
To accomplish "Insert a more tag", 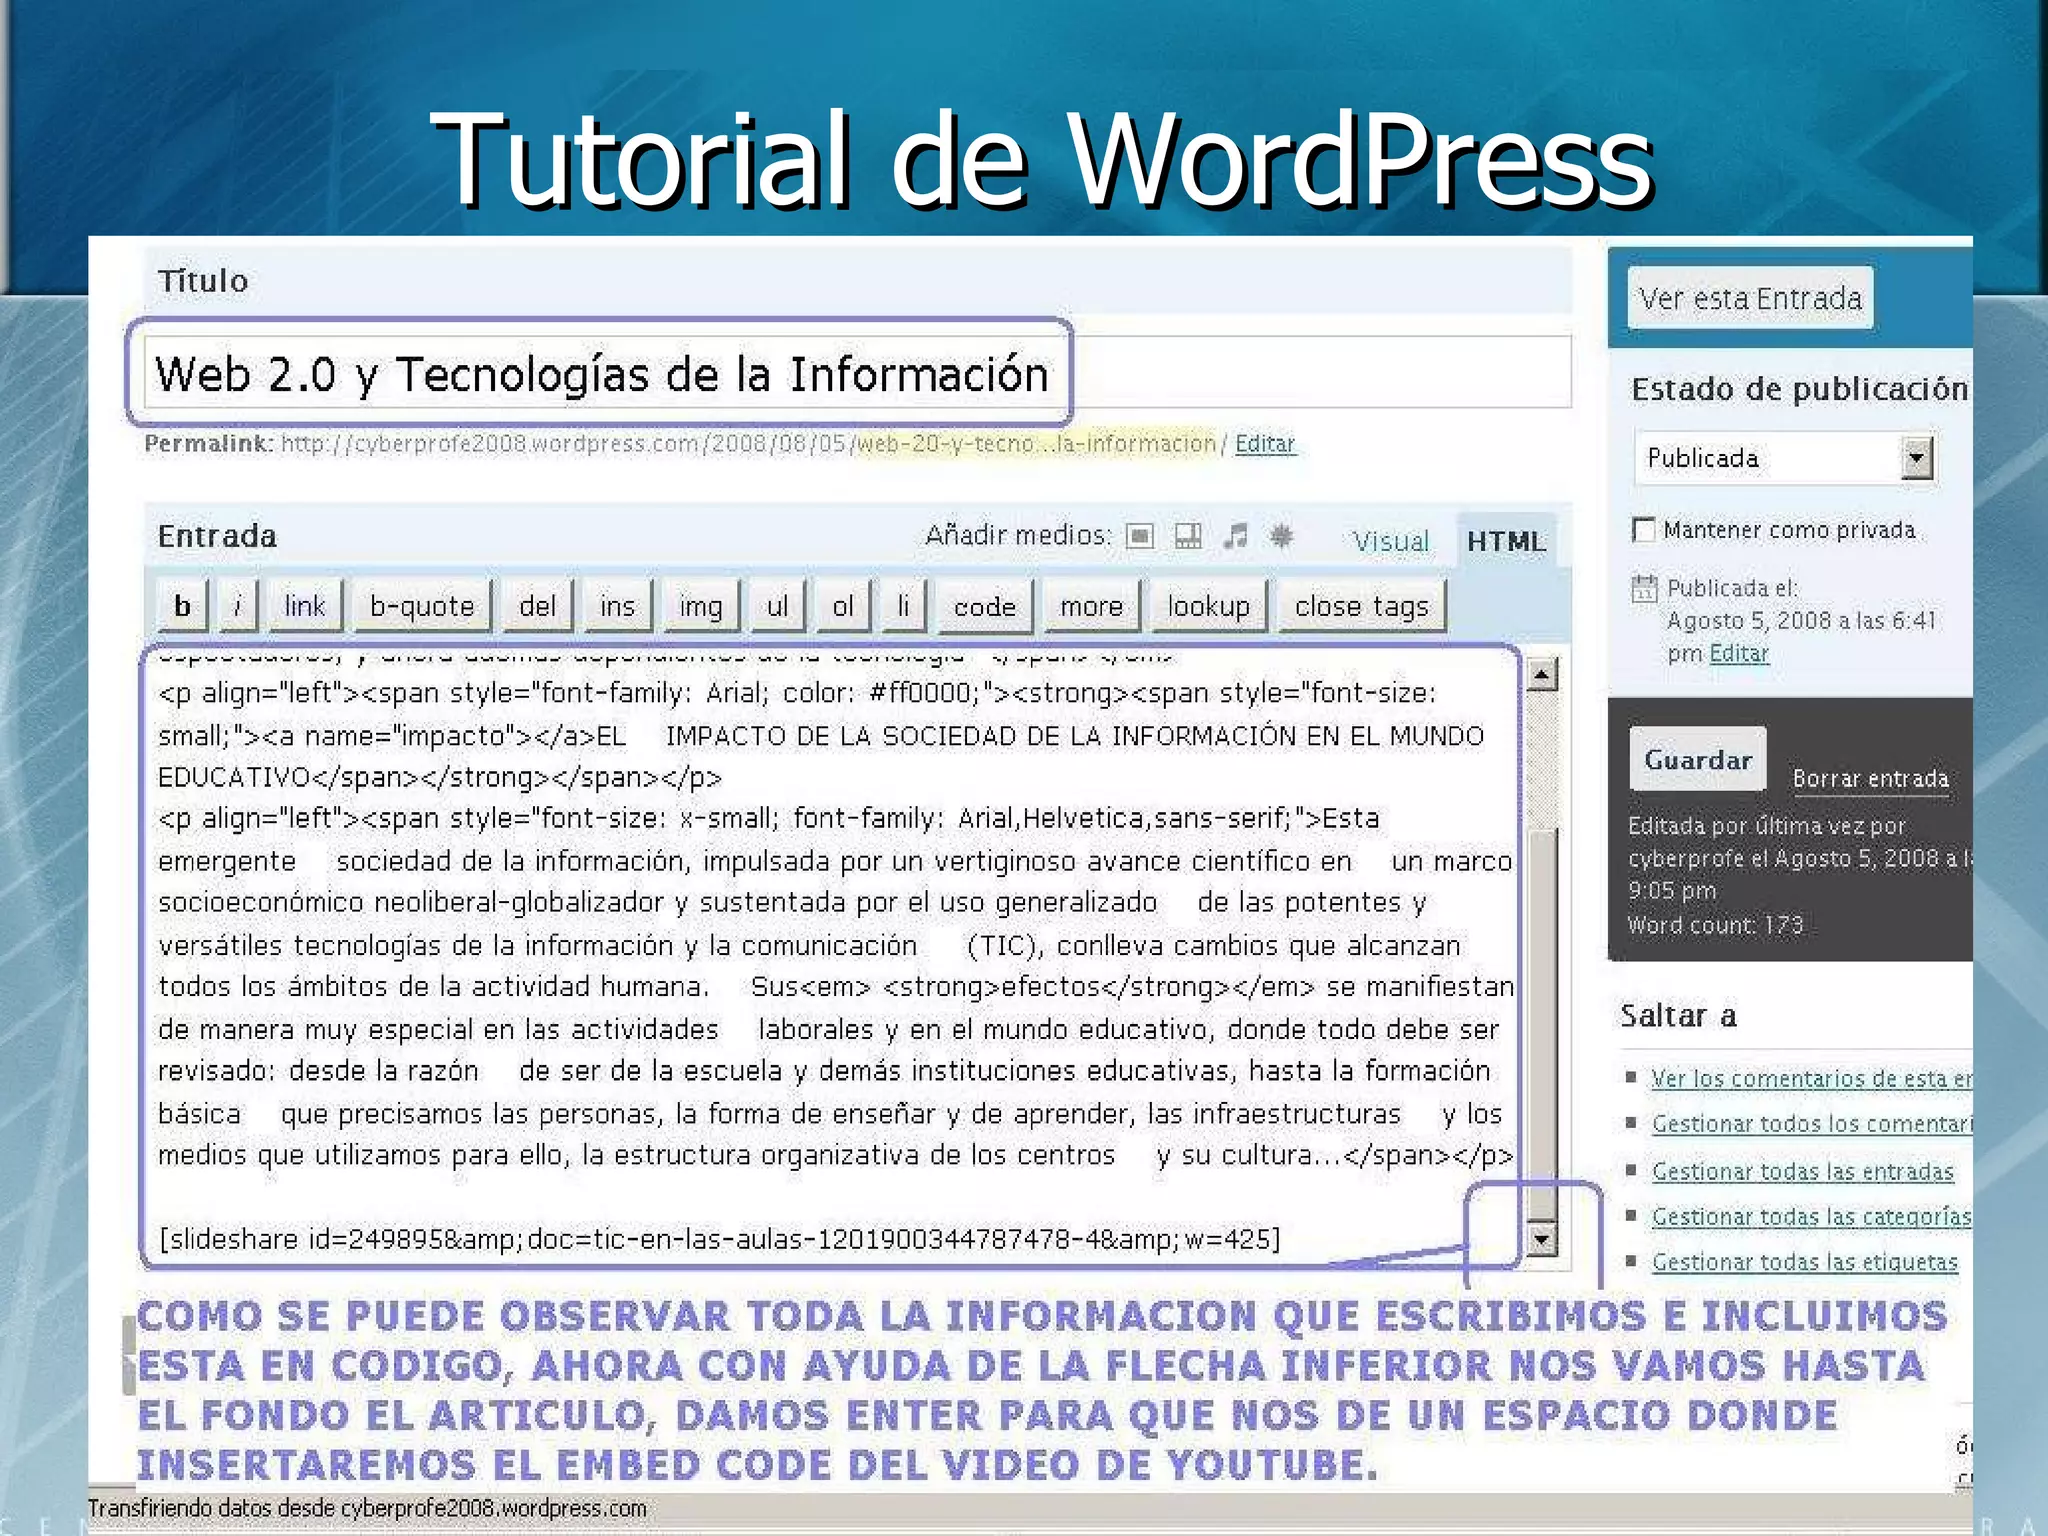I will pos(1091,606).
